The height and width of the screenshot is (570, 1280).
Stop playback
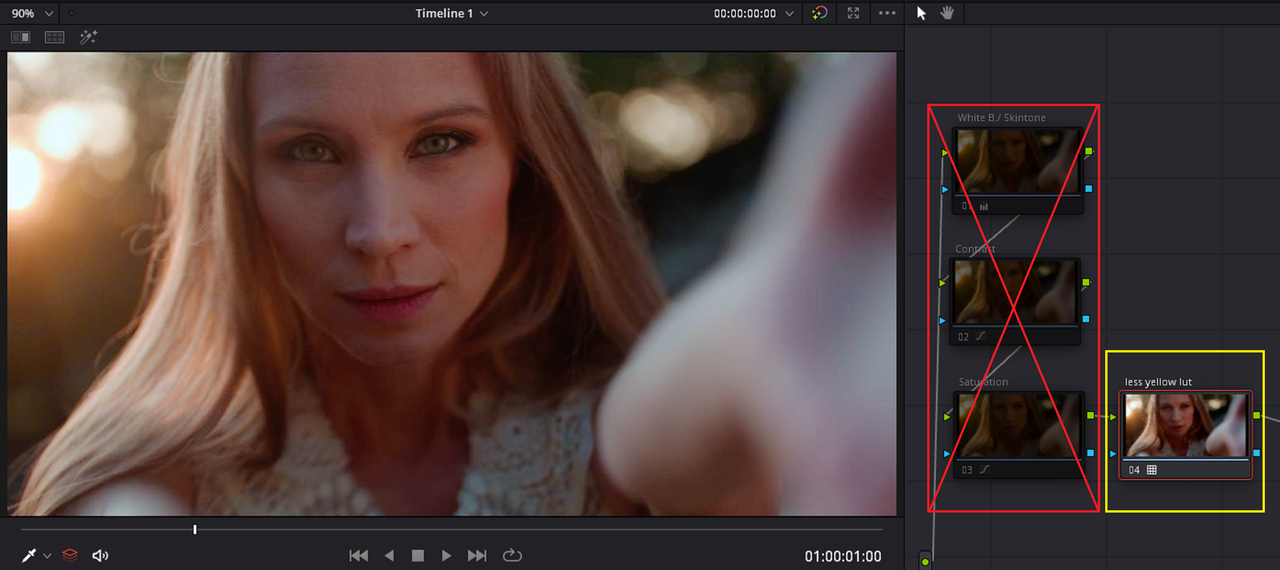click(418, 555)
